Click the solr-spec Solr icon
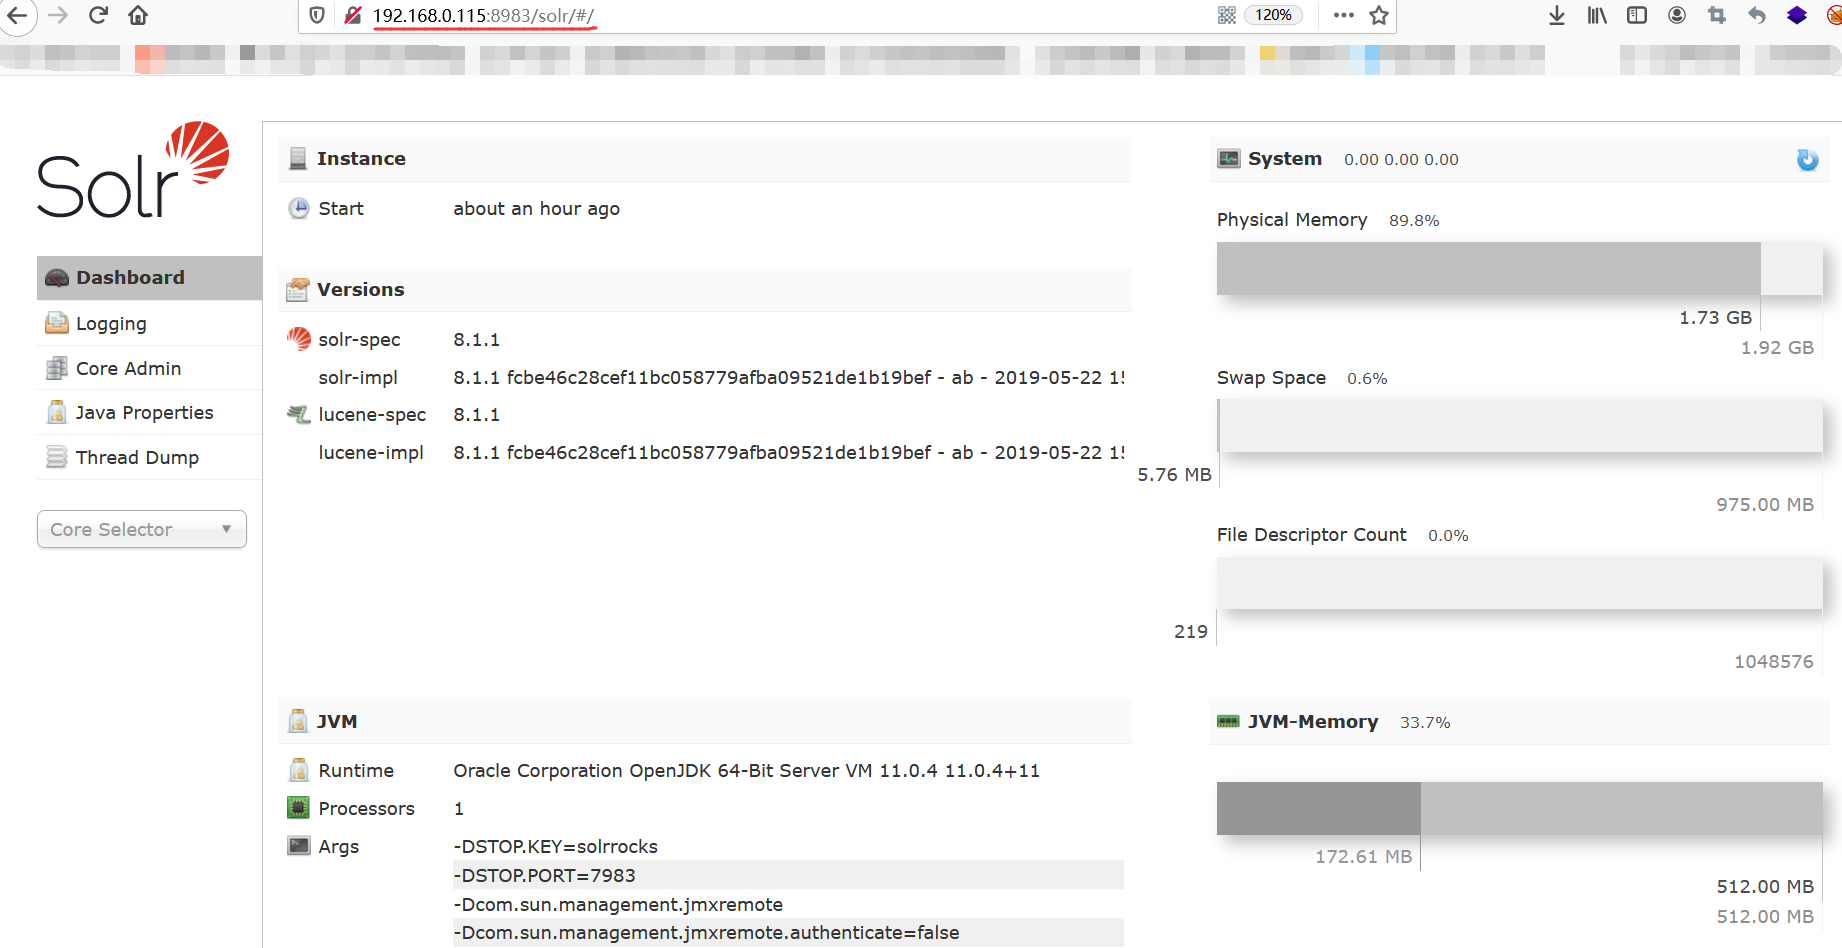Viewport: 1842px width, 948px height. coord(298,339)
